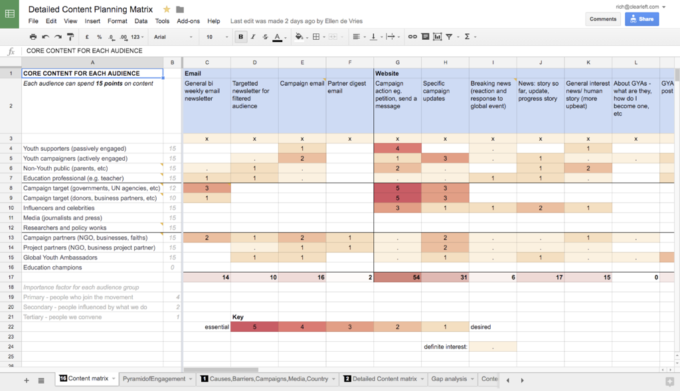680x391 pixels.
Task: Click the horizontal scrollbar thumb
Action: point(221,370)
